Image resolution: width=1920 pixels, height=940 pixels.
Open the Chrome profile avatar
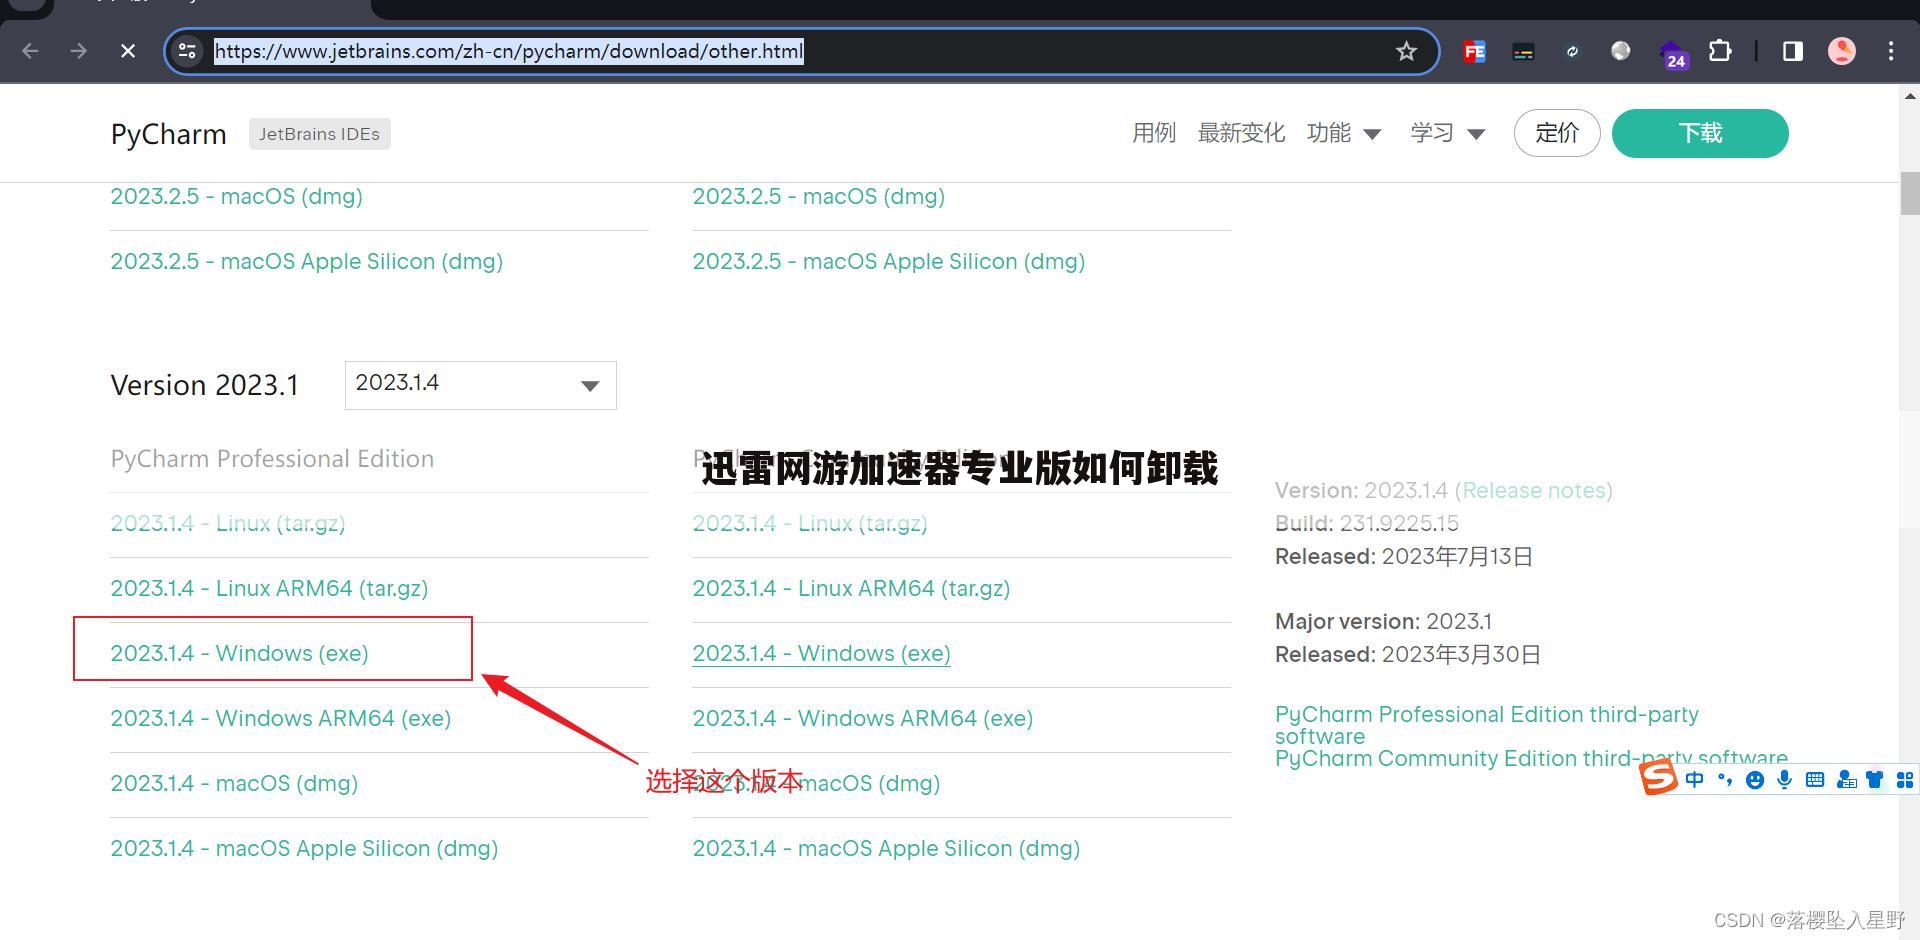tap(1842, 51)
